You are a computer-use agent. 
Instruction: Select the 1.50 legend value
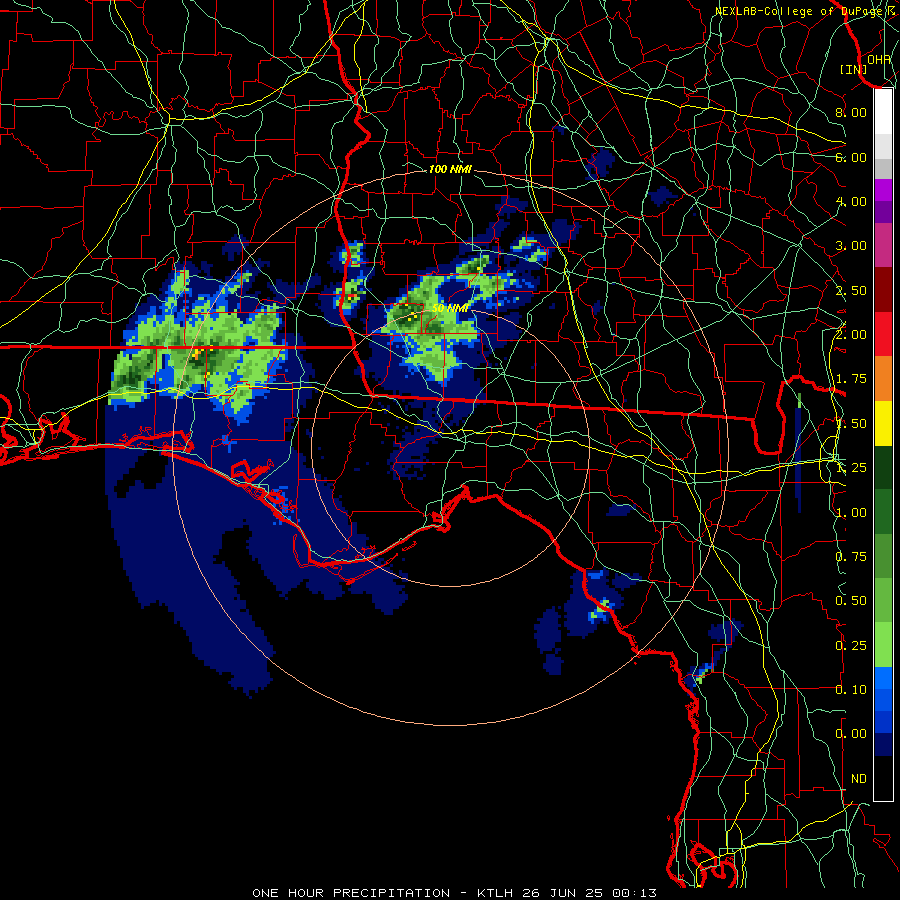pyautogui.click(x=851, y=424)
